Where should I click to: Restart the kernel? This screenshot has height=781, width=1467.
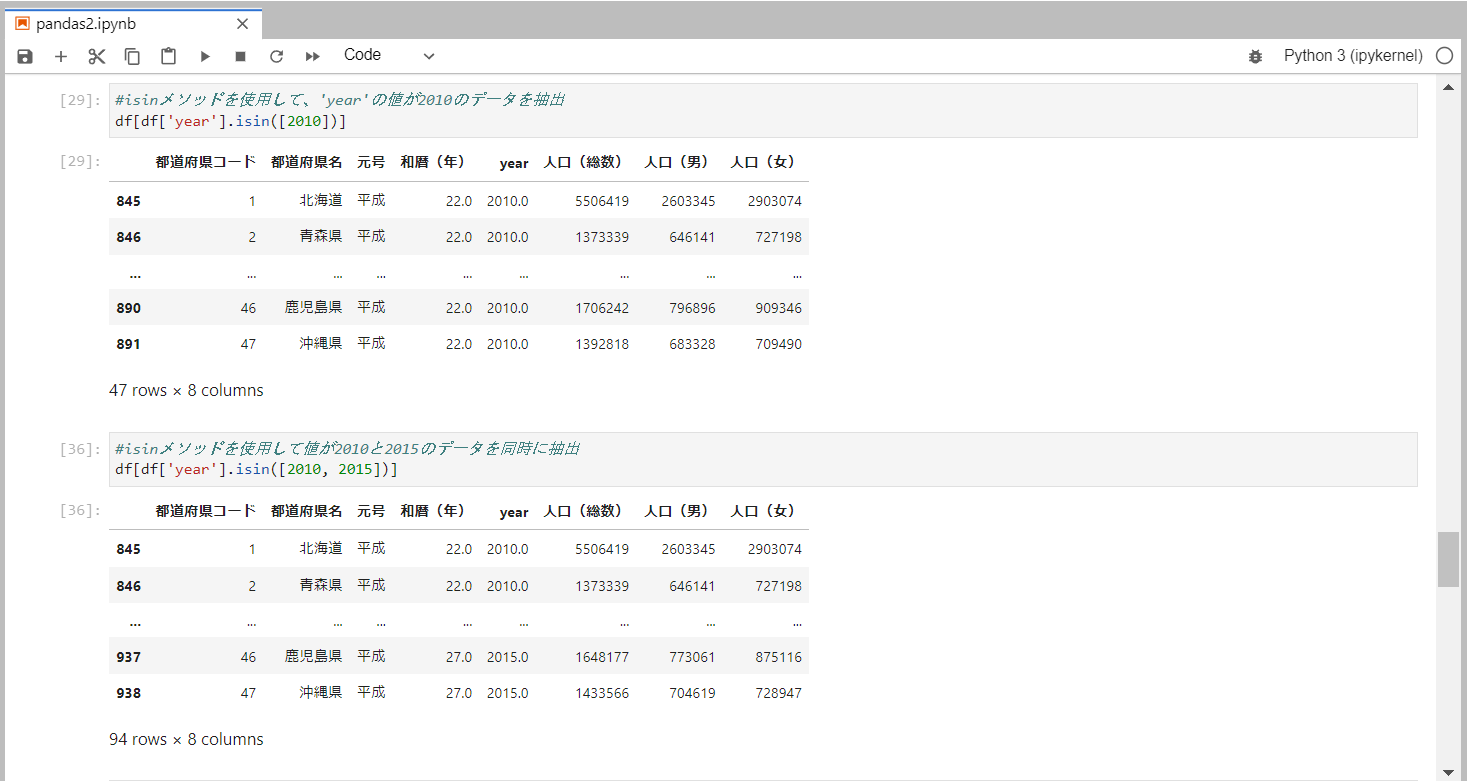(276, 56)
